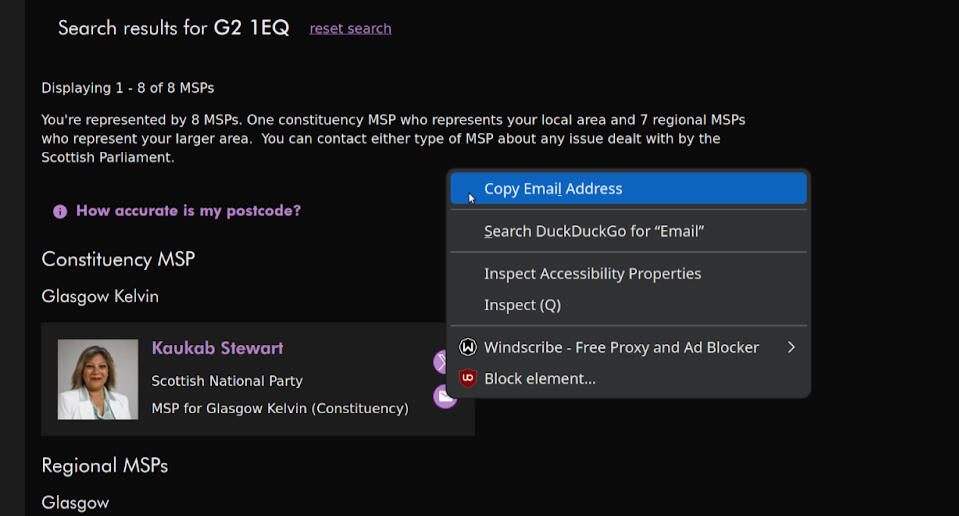Click the Scottish National Party text on the card
959x516 pixels.
click(227, 381)
